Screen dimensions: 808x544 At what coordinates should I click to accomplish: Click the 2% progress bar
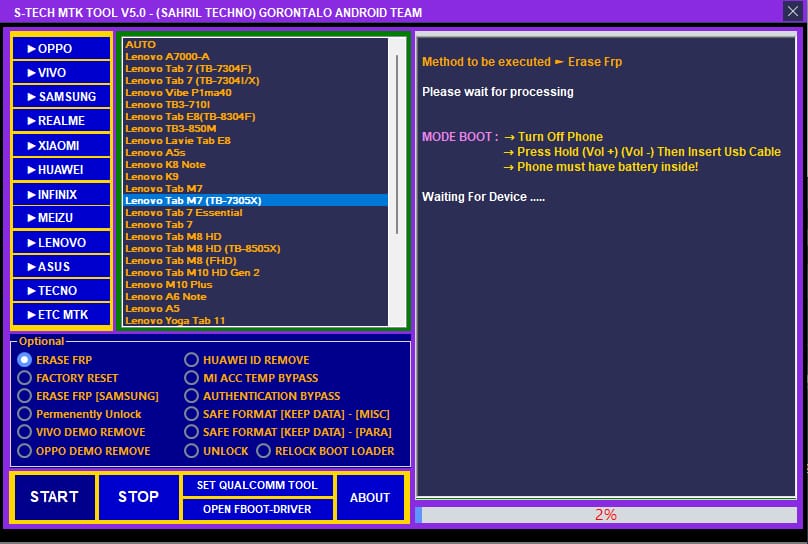pos(605,515)
